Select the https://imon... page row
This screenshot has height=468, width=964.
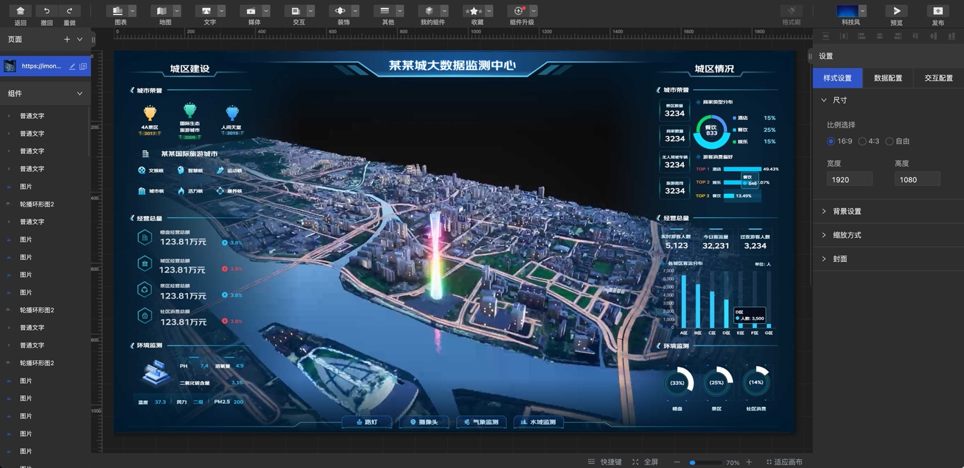45,66
